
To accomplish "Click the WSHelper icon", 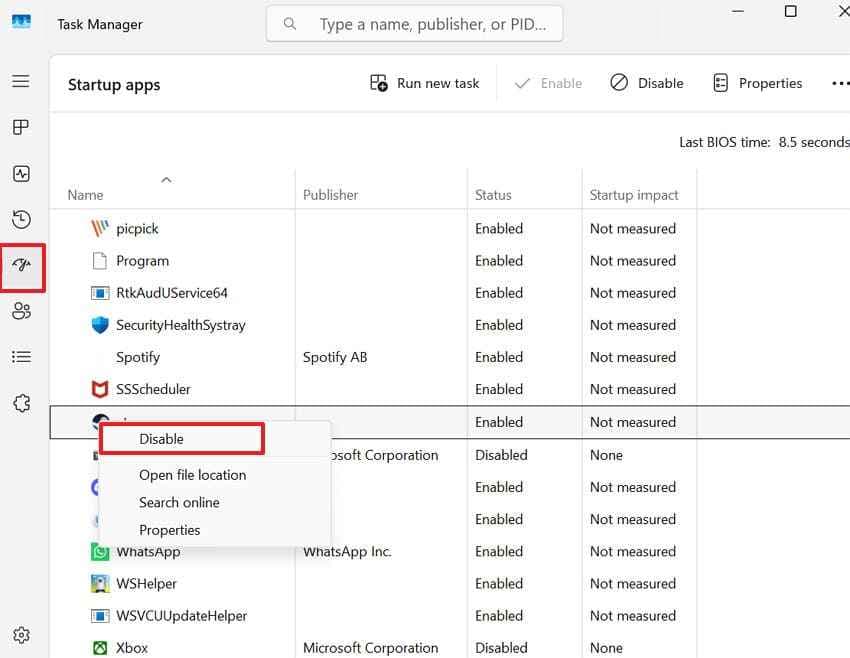I will tap(100, 584).
